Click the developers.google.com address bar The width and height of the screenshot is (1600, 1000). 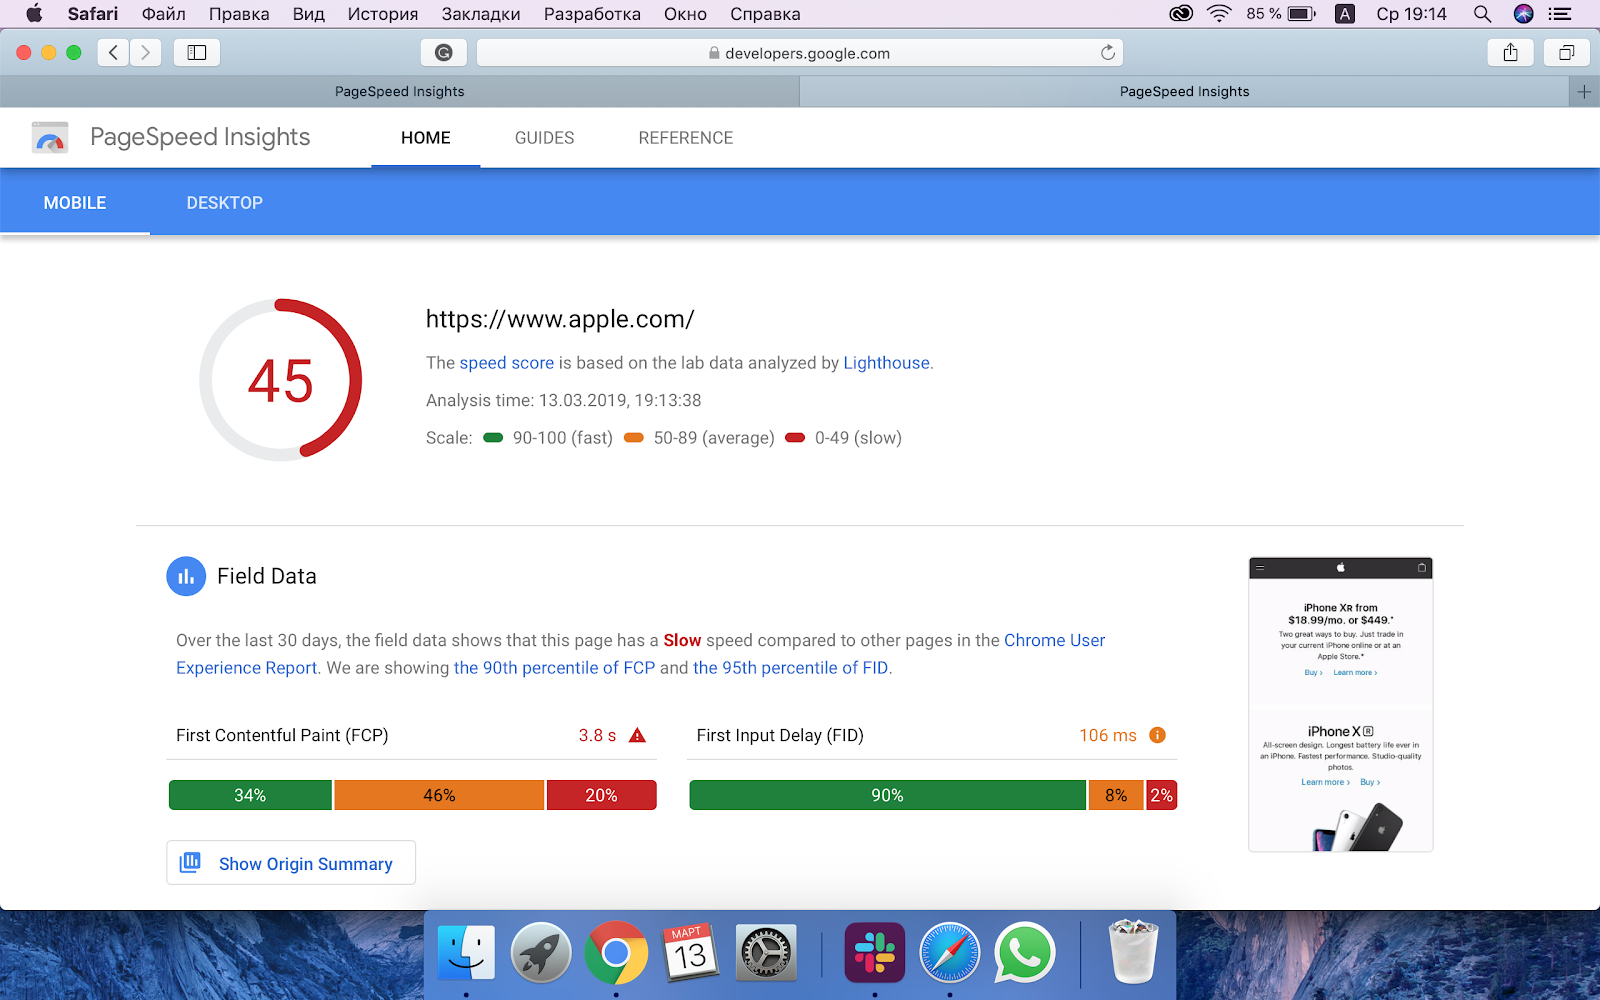(x=800, y=53)
